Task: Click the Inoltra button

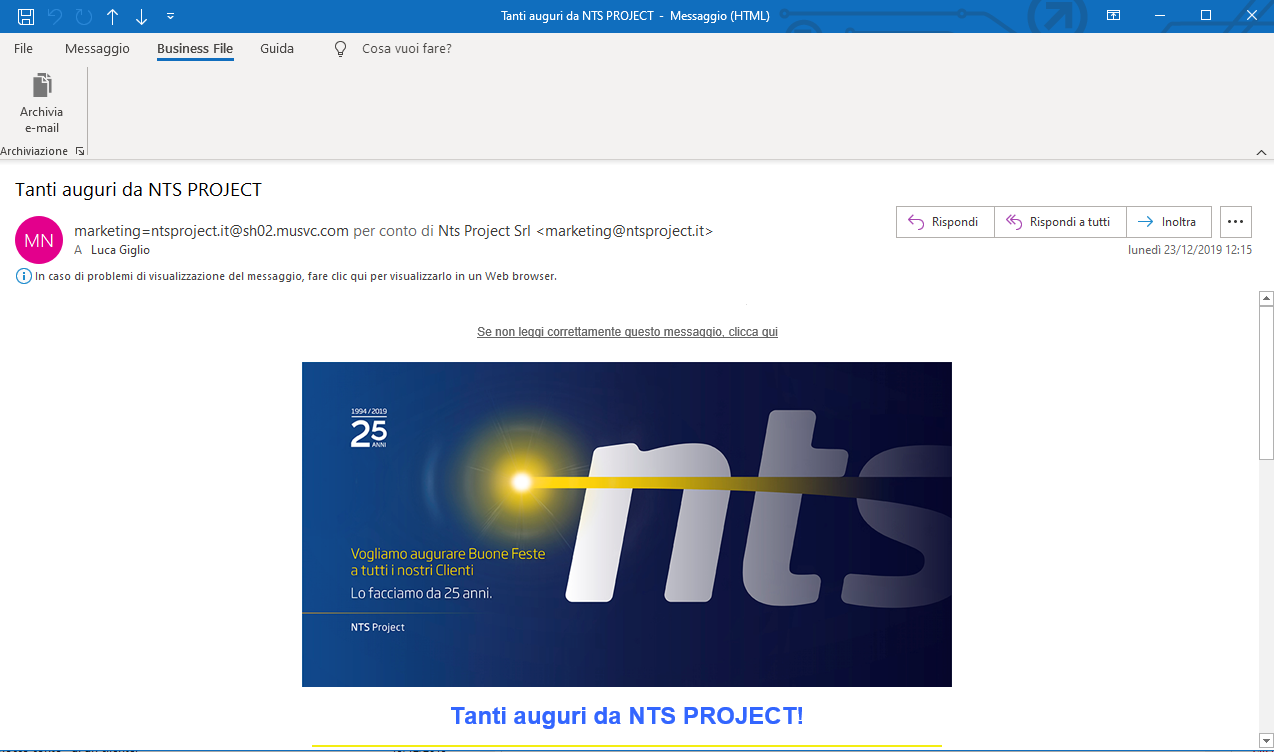Action: coord(1169,222)
